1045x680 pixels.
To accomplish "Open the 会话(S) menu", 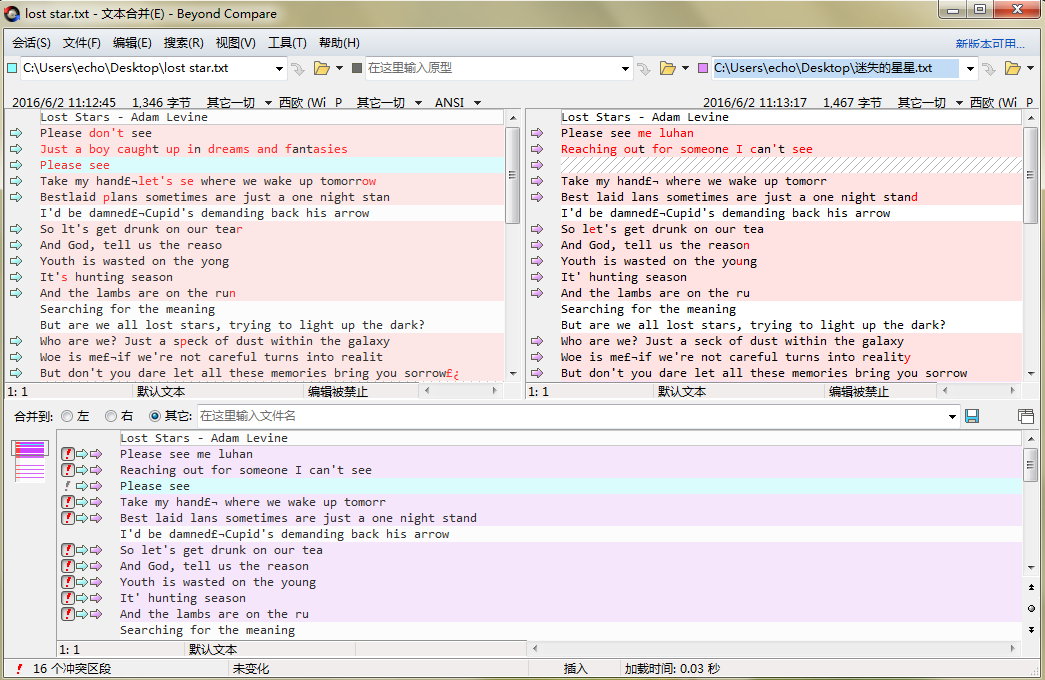I will point(31,43).
